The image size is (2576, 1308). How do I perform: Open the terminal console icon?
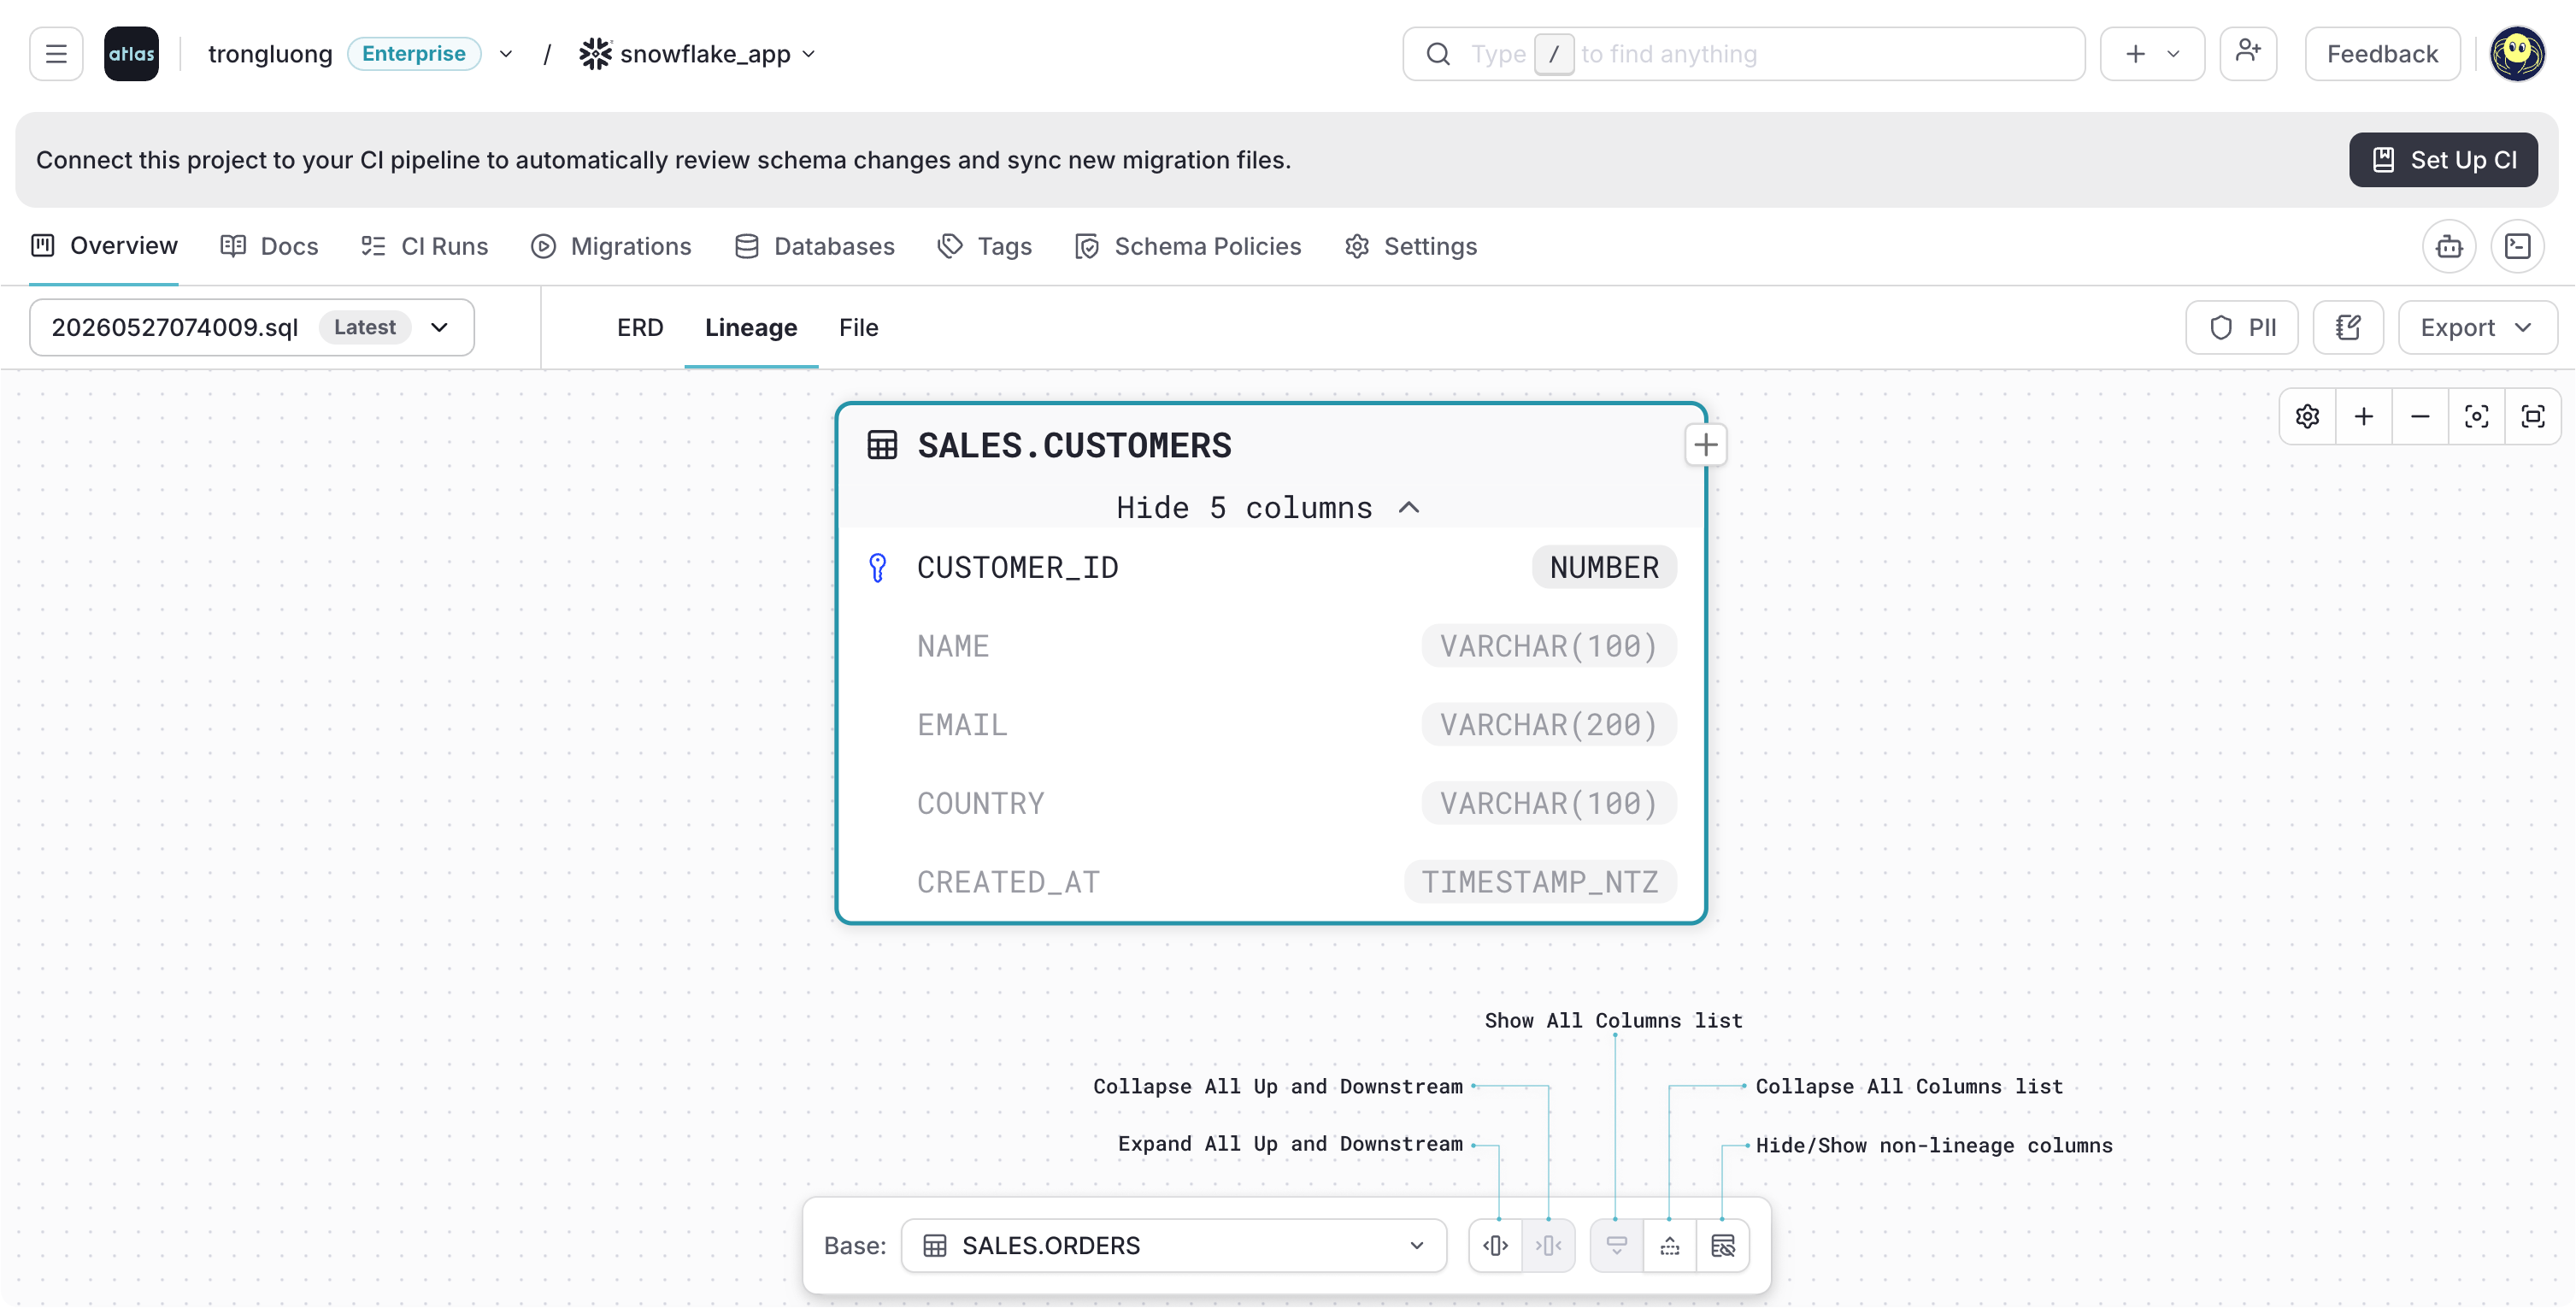point(2517,246)
